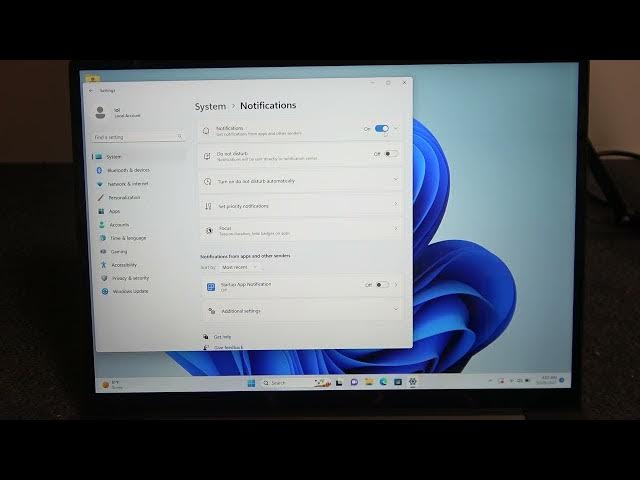The image size is (640, 480).
Task: Click the local account profile picture
Action: coord(100,112)
